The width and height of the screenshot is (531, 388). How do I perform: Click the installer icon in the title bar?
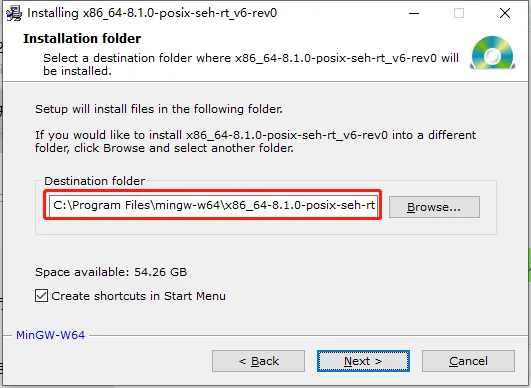click(14, 14)
